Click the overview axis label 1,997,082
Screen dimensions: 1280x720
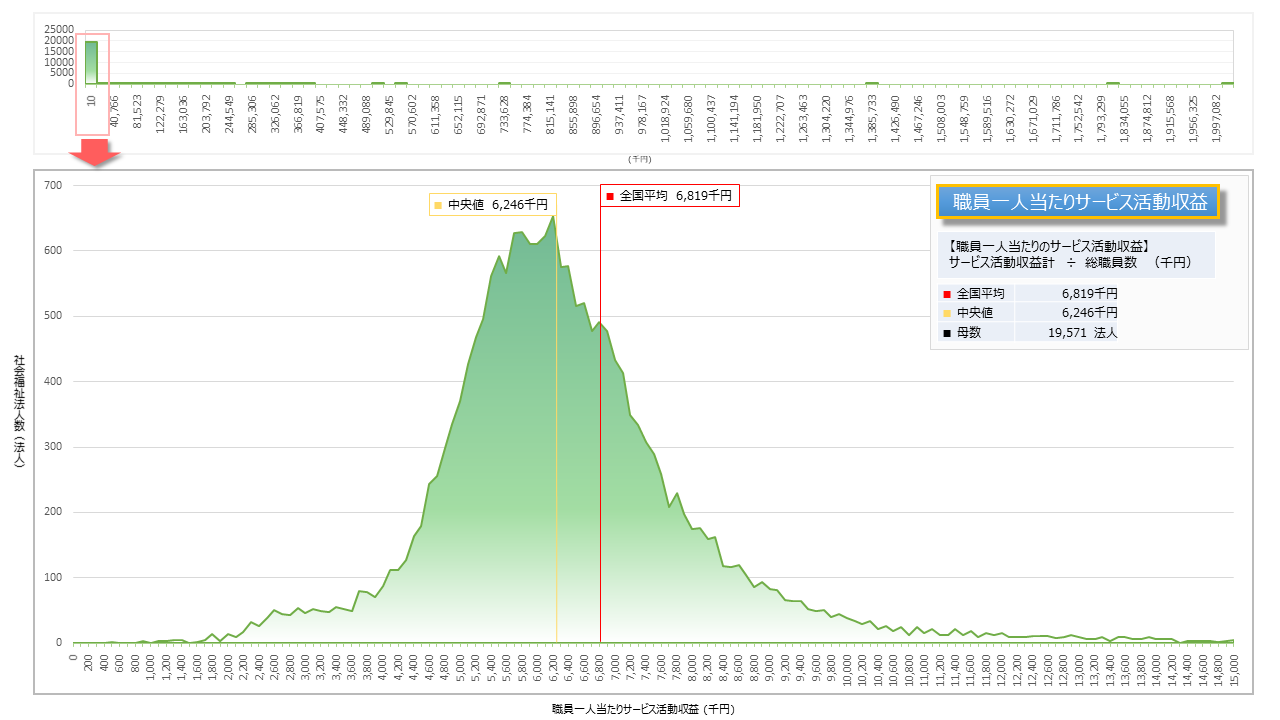(1217, 118)
